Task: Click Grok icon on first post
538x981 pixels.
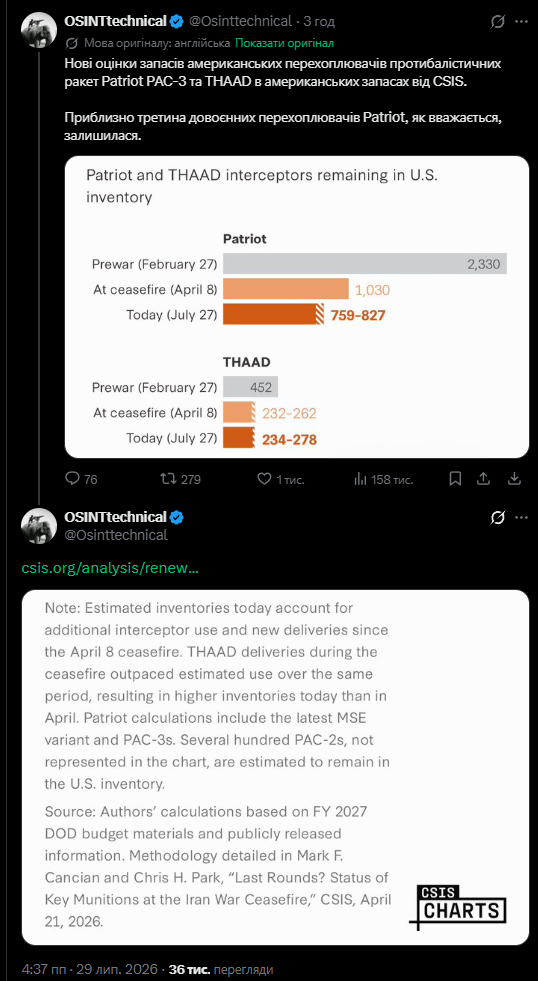Action: (x=498, y=22)
